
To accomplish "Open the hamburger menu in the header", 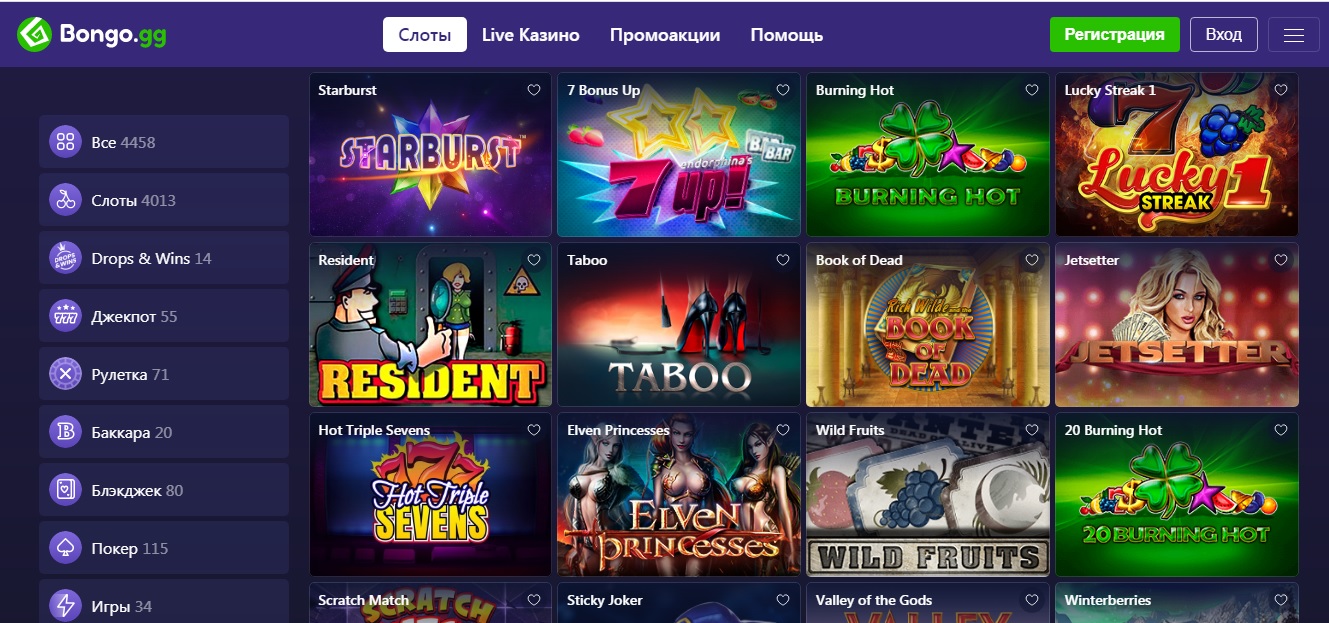I will [x=1293, y=35].
